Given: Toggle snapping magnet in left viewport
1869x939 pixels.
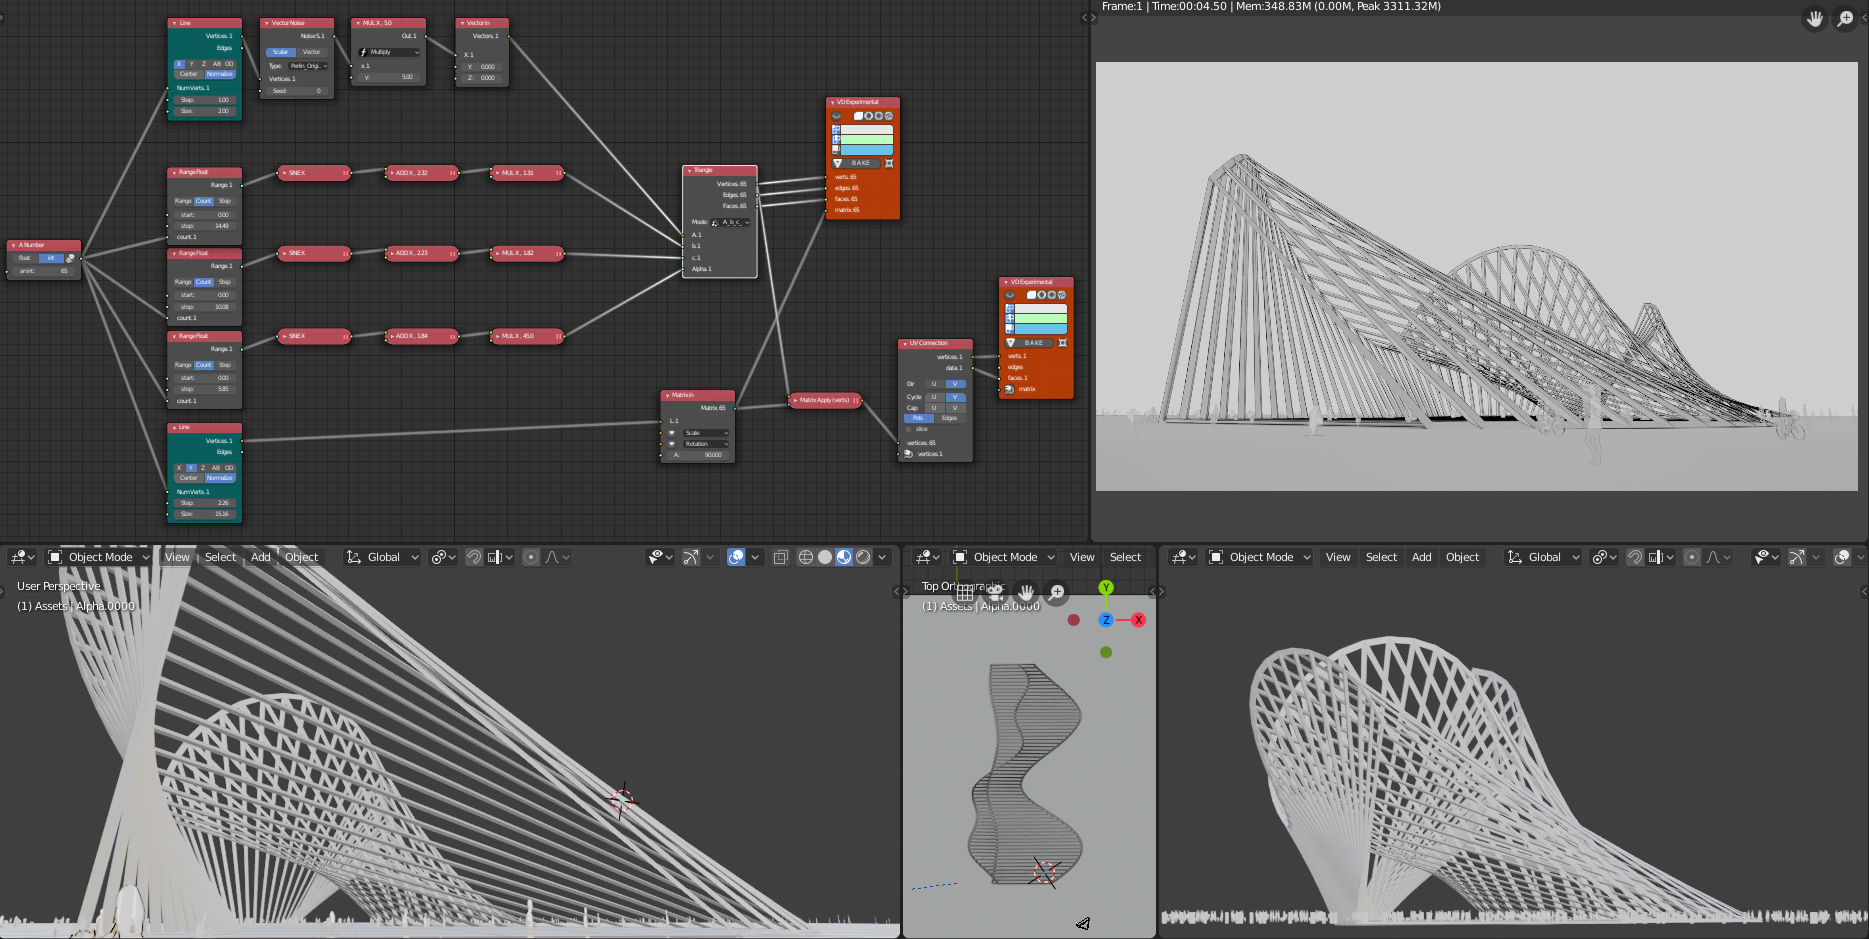Looking at the screenshot, I should (x=474, y=557).
